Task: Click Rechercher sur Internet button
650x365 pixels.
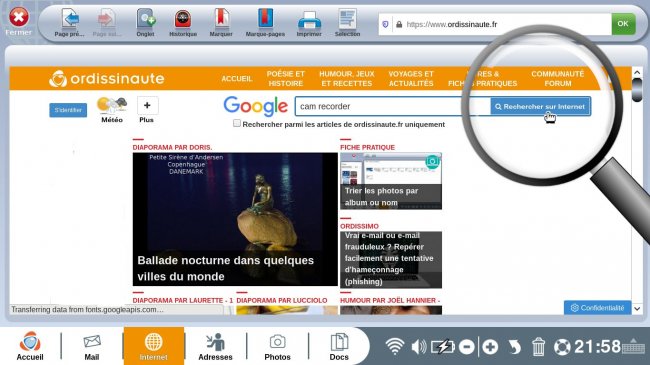Action: [x=540, y=107]
